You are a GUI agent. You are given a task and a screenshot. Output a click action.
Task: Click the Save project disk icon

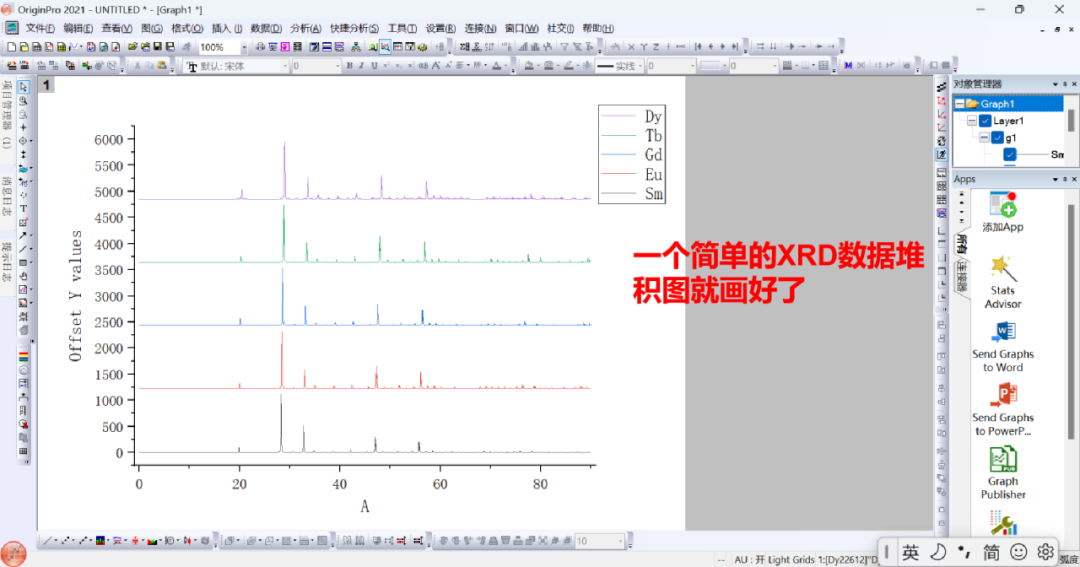(x=158, y=47)
